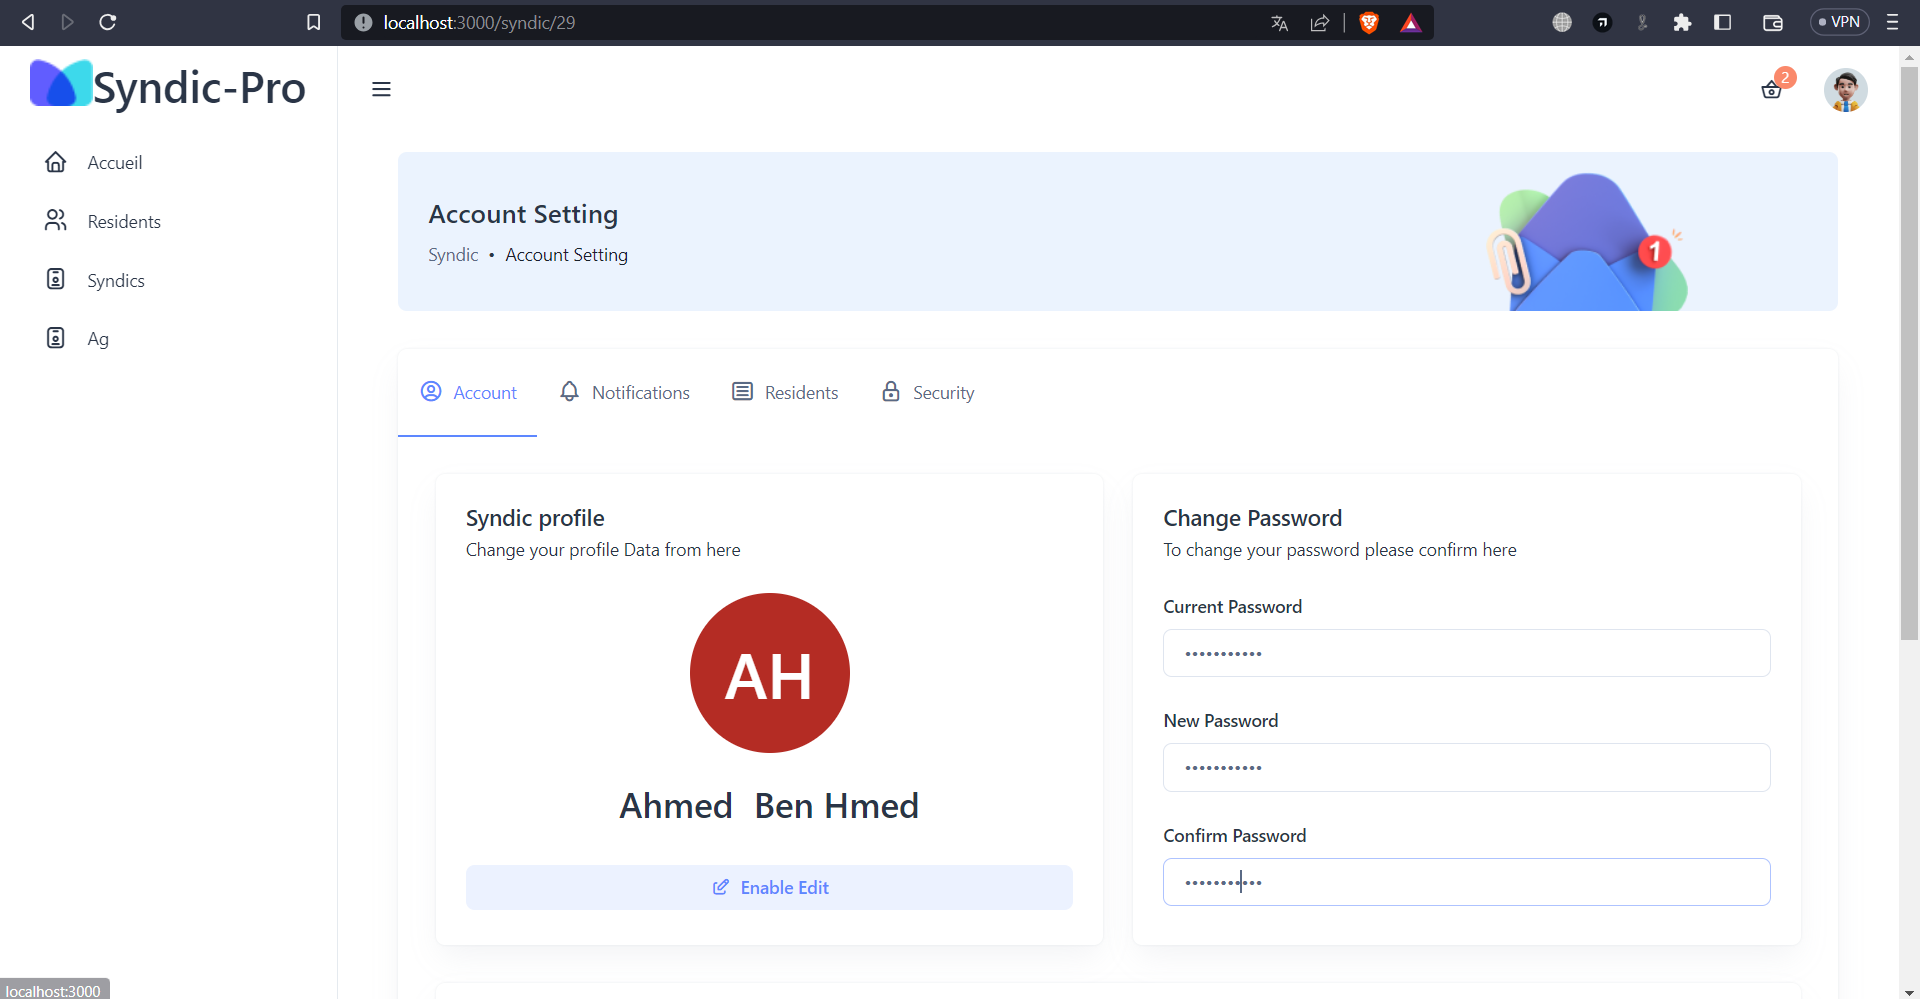Open Brave Shields icon in address bar

pyautogui.click(x=1369, y=22)
